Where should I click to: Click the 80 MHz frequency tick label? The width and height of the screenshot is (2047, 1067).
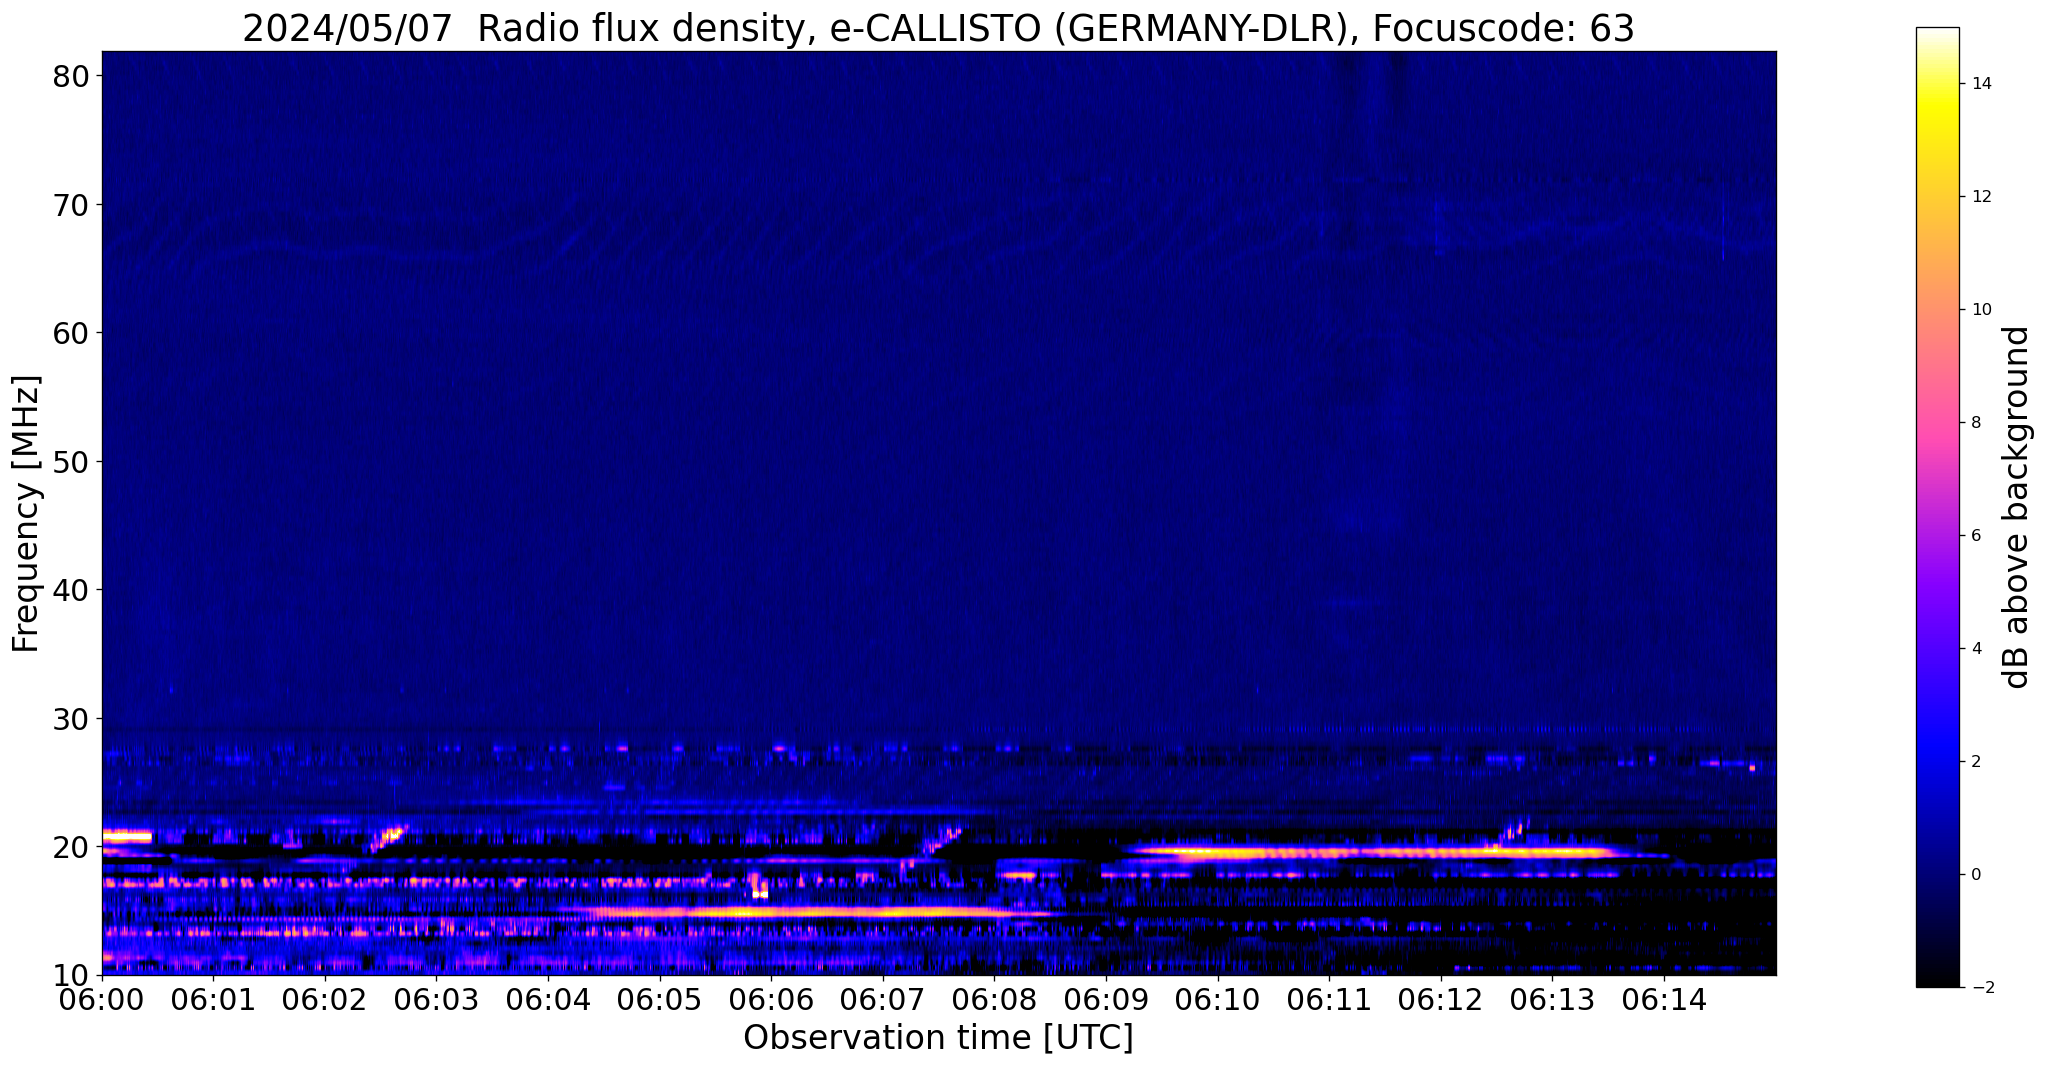point(70,76)
